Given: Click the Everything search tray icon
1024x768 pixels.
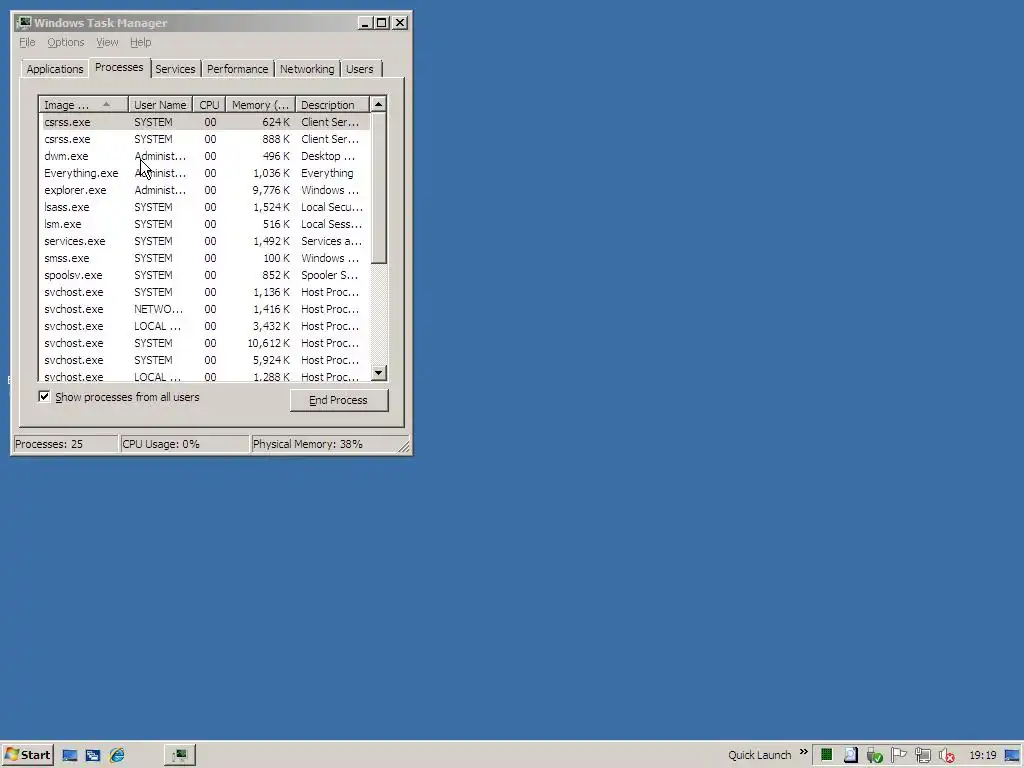Looking at the screenshot, I should coord(851,755).
